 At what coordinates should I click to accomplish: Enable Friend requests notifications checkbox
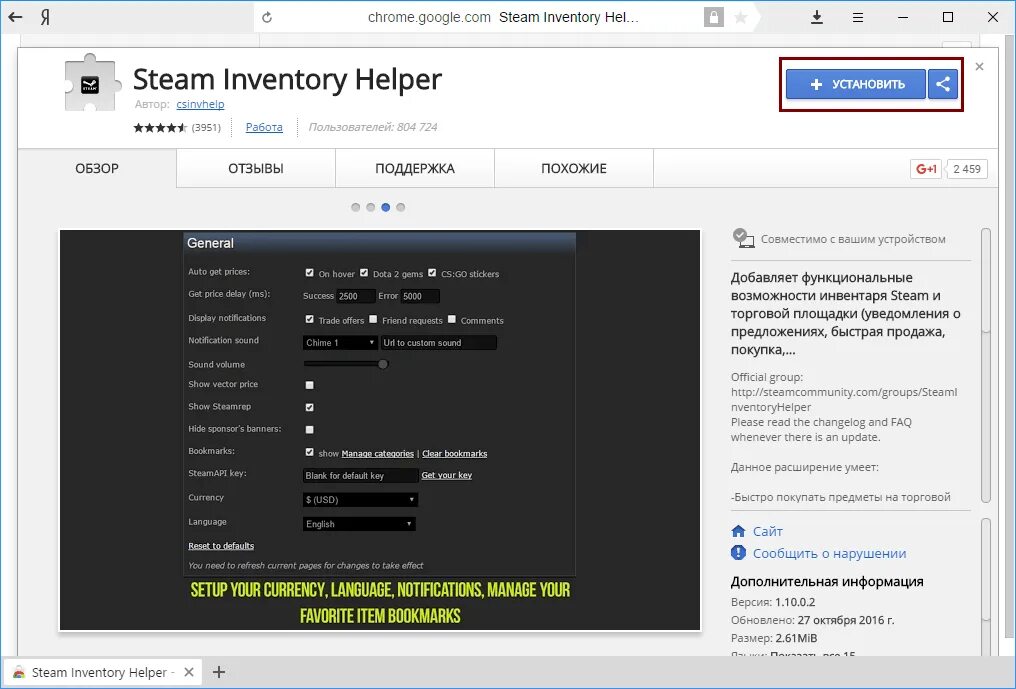pyautogui.click(x=373, y=320)
